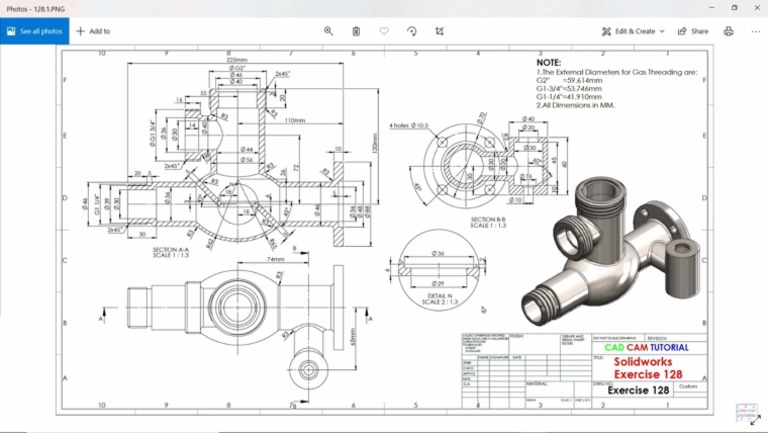Share the photo via Share button
The image size is (768, 433).
(x=693, y=31)
